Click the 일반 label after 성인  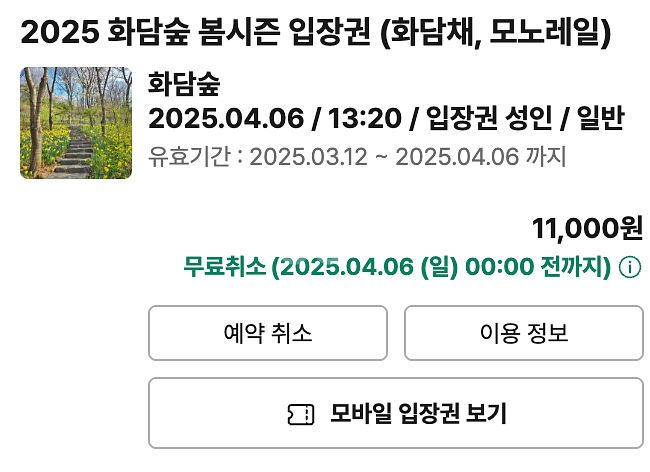point(601,119)
